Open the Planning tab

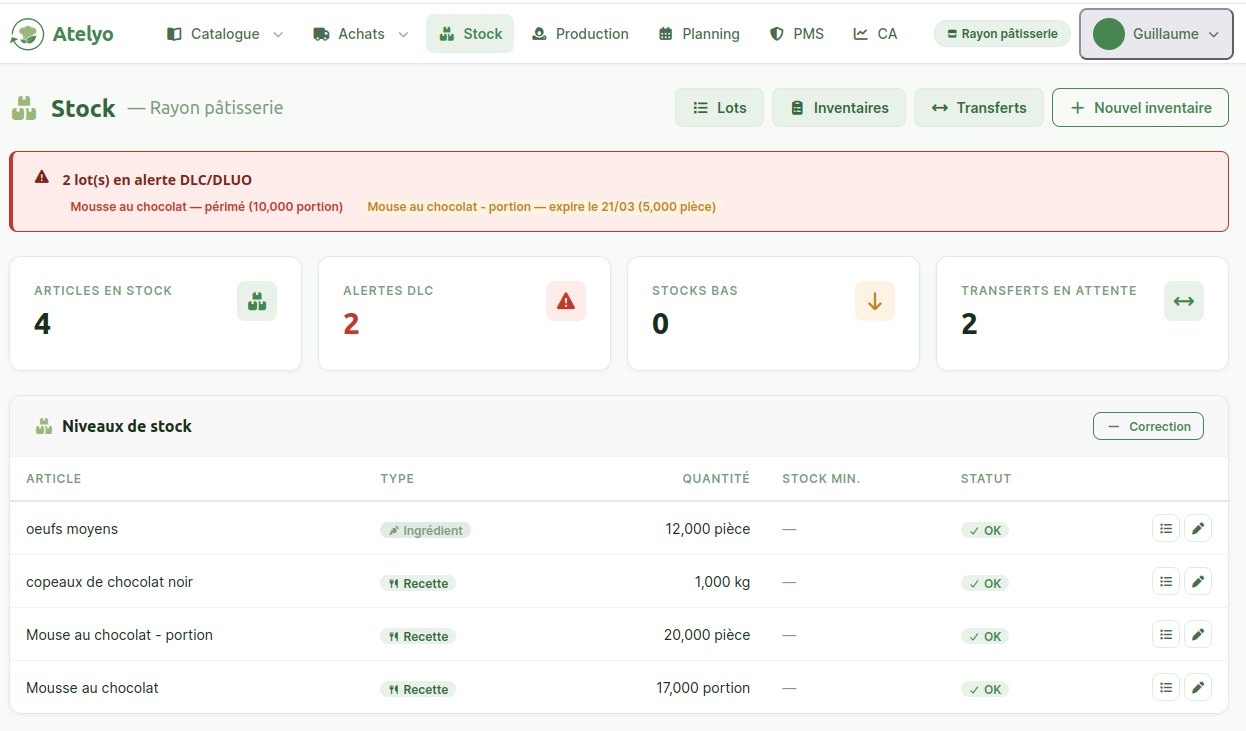[x=699, y=34]
